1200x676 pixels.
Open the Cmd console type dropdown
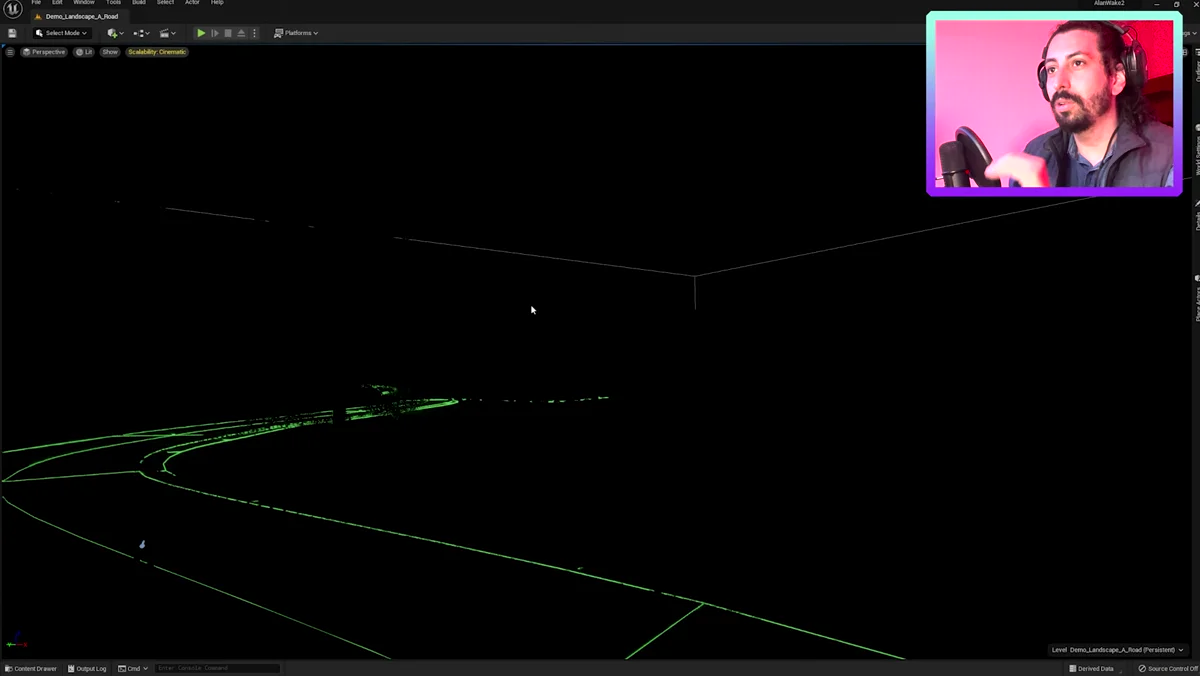tap(133, 668)
